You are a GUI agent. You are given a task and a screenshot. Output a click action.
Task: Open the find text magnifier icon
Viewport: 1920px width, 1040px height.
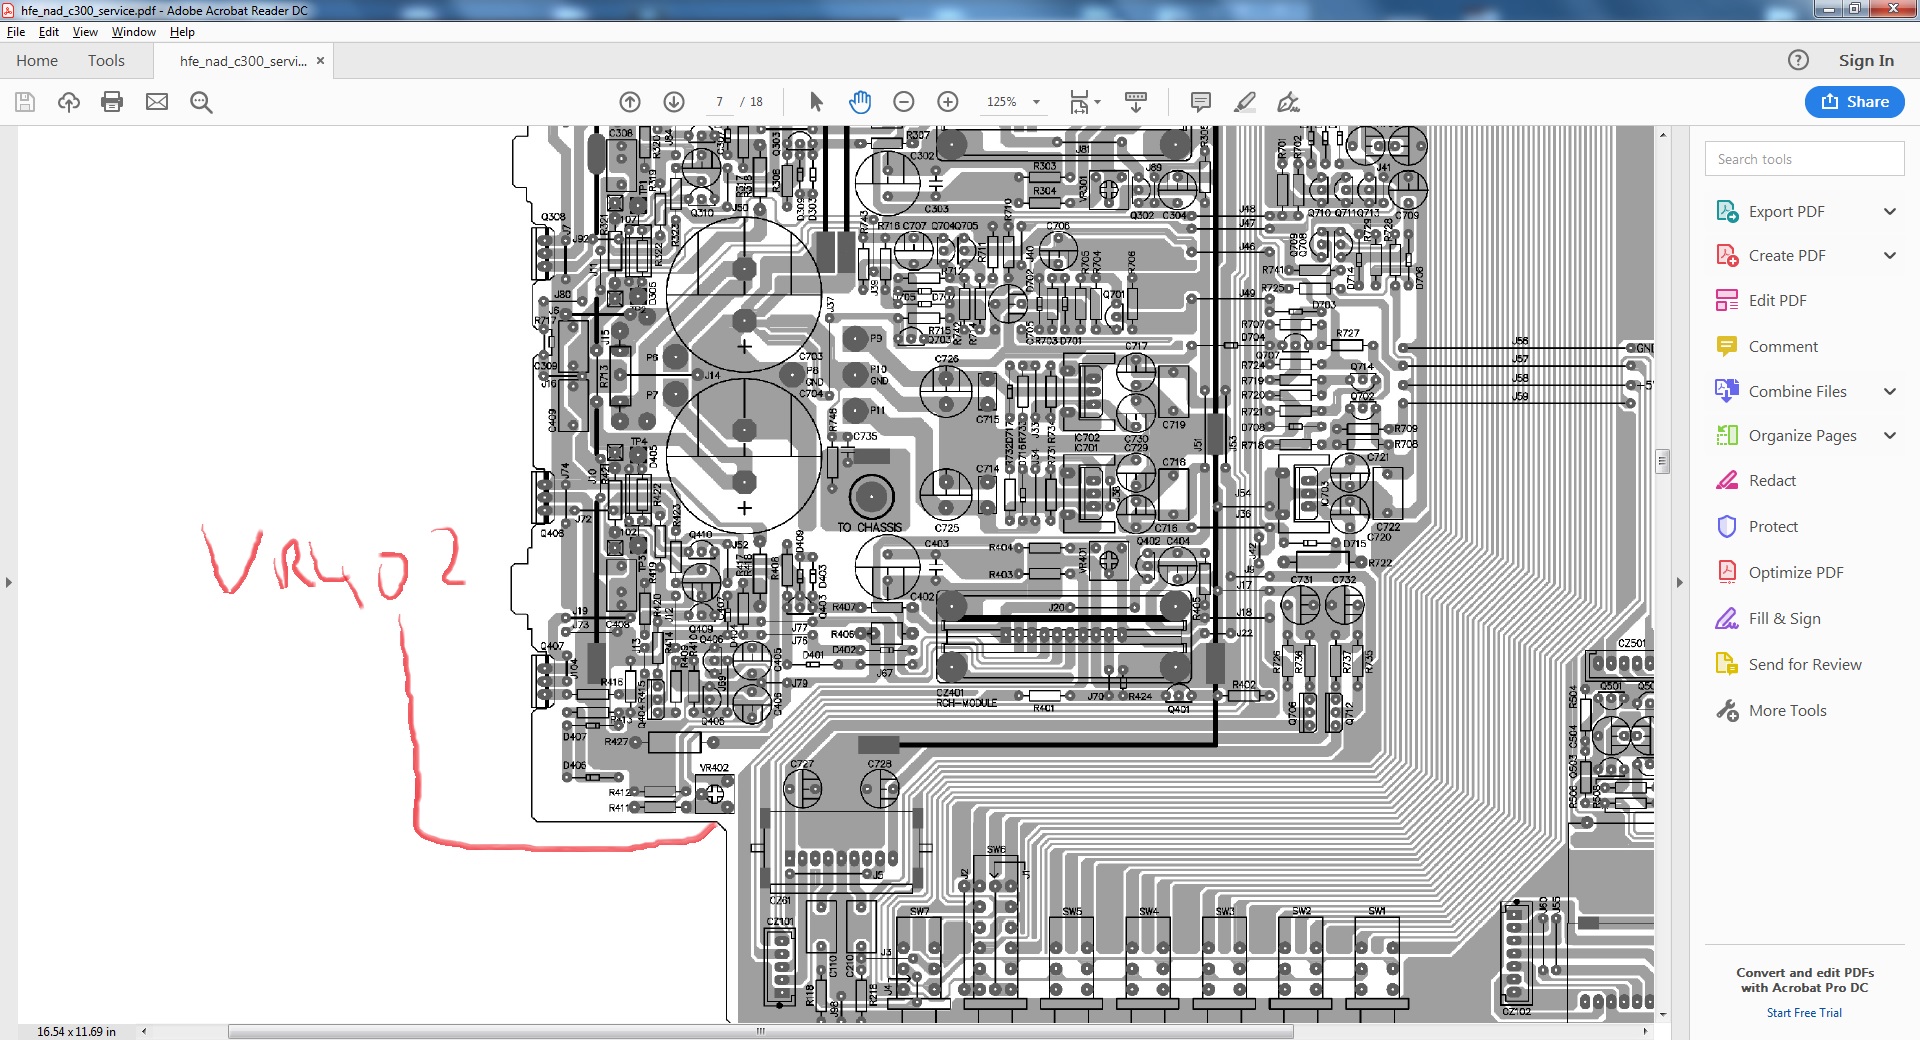pyautogui.click(x=201, y=102)
